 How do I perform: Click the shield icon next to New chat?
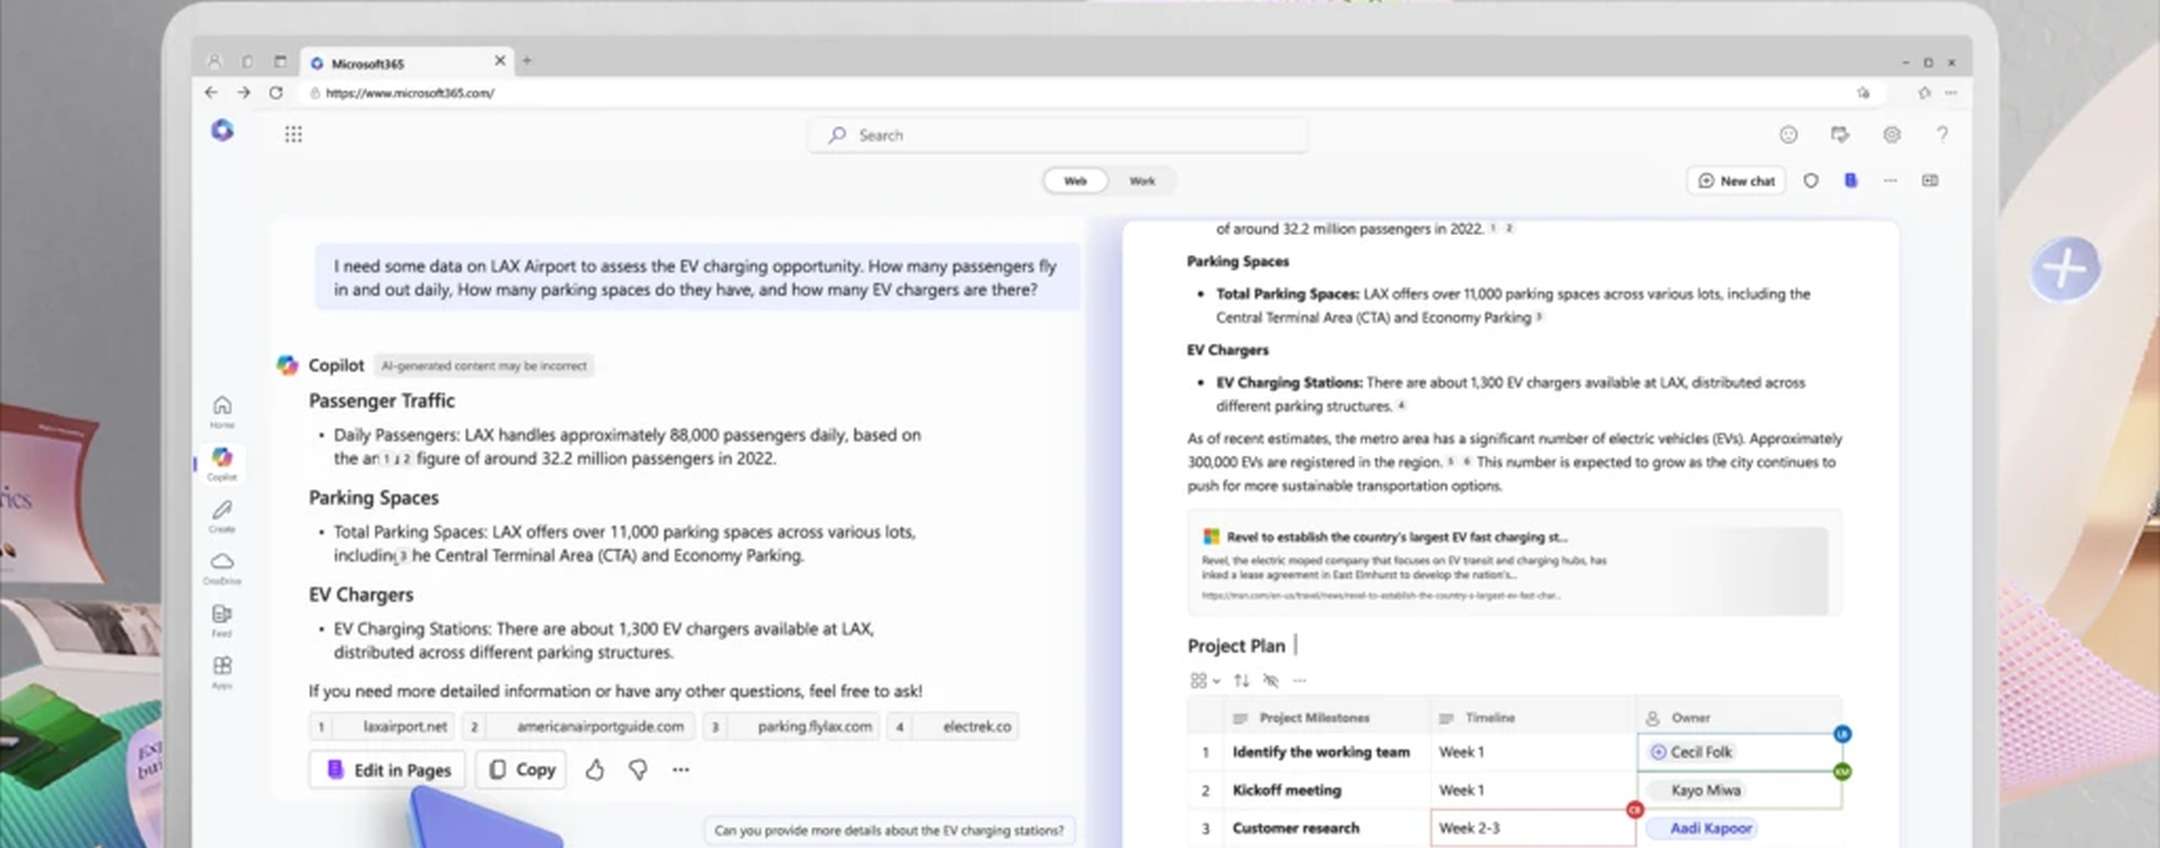(1810, 181)
